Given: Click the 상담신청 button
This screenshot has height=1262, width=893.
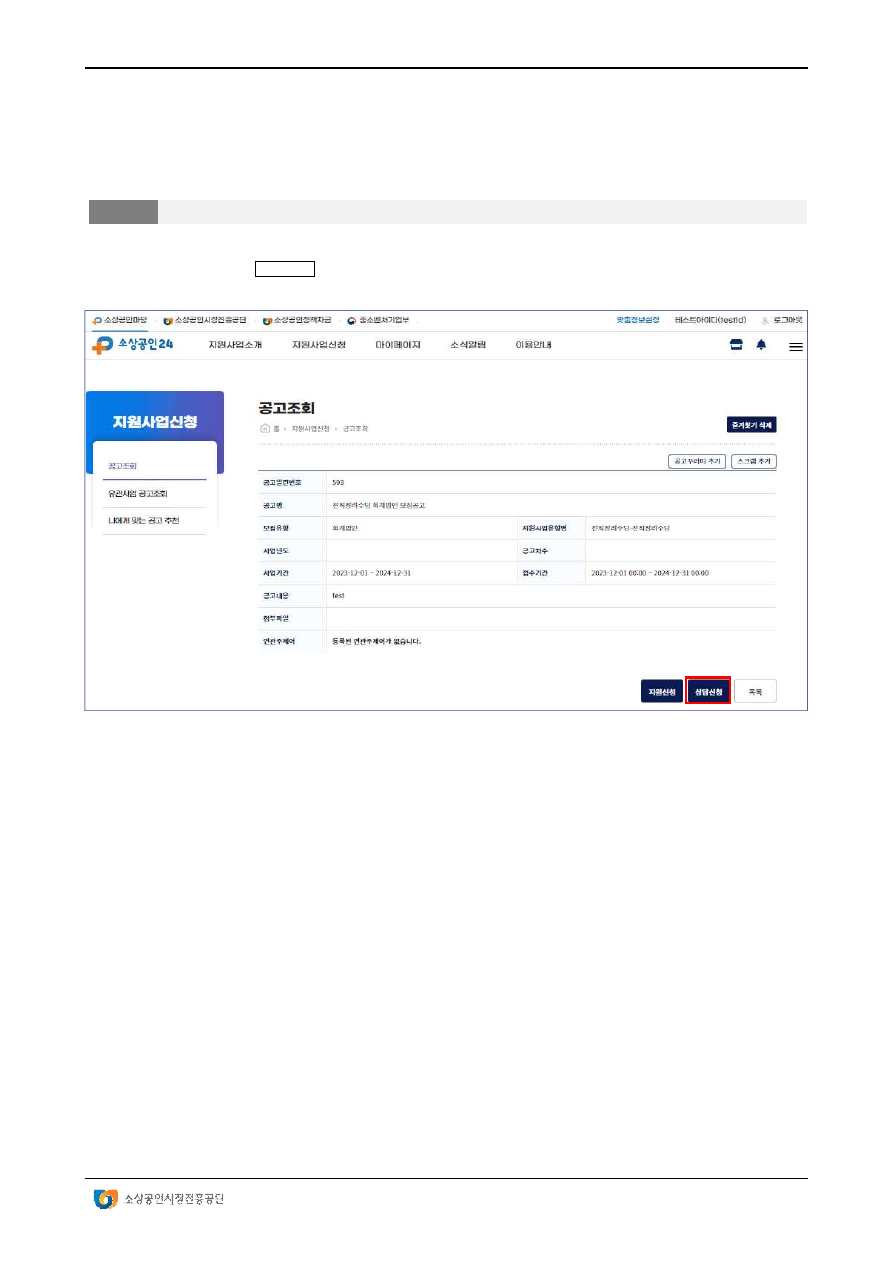Looking at the screenshot, I should pyautogui.click(x=708, y=692).
